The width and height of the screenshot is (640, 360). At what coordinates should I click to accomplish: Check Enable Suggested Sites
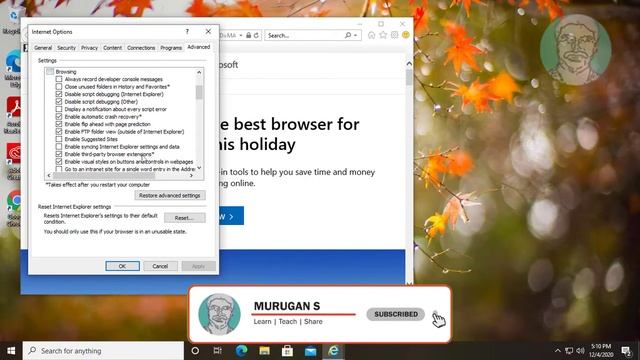59,139
